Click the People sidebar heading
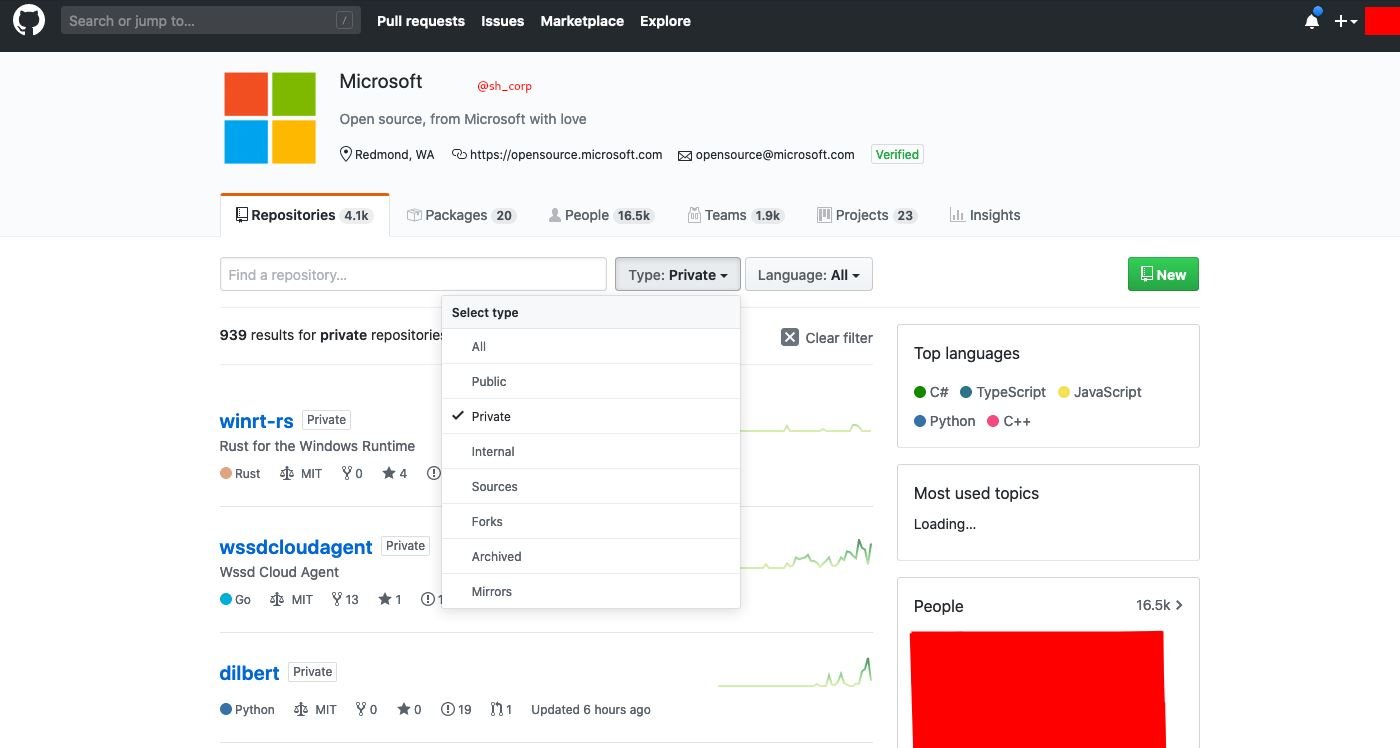The height and width of the screenshot is (748, 1400). tap(939, 606)
